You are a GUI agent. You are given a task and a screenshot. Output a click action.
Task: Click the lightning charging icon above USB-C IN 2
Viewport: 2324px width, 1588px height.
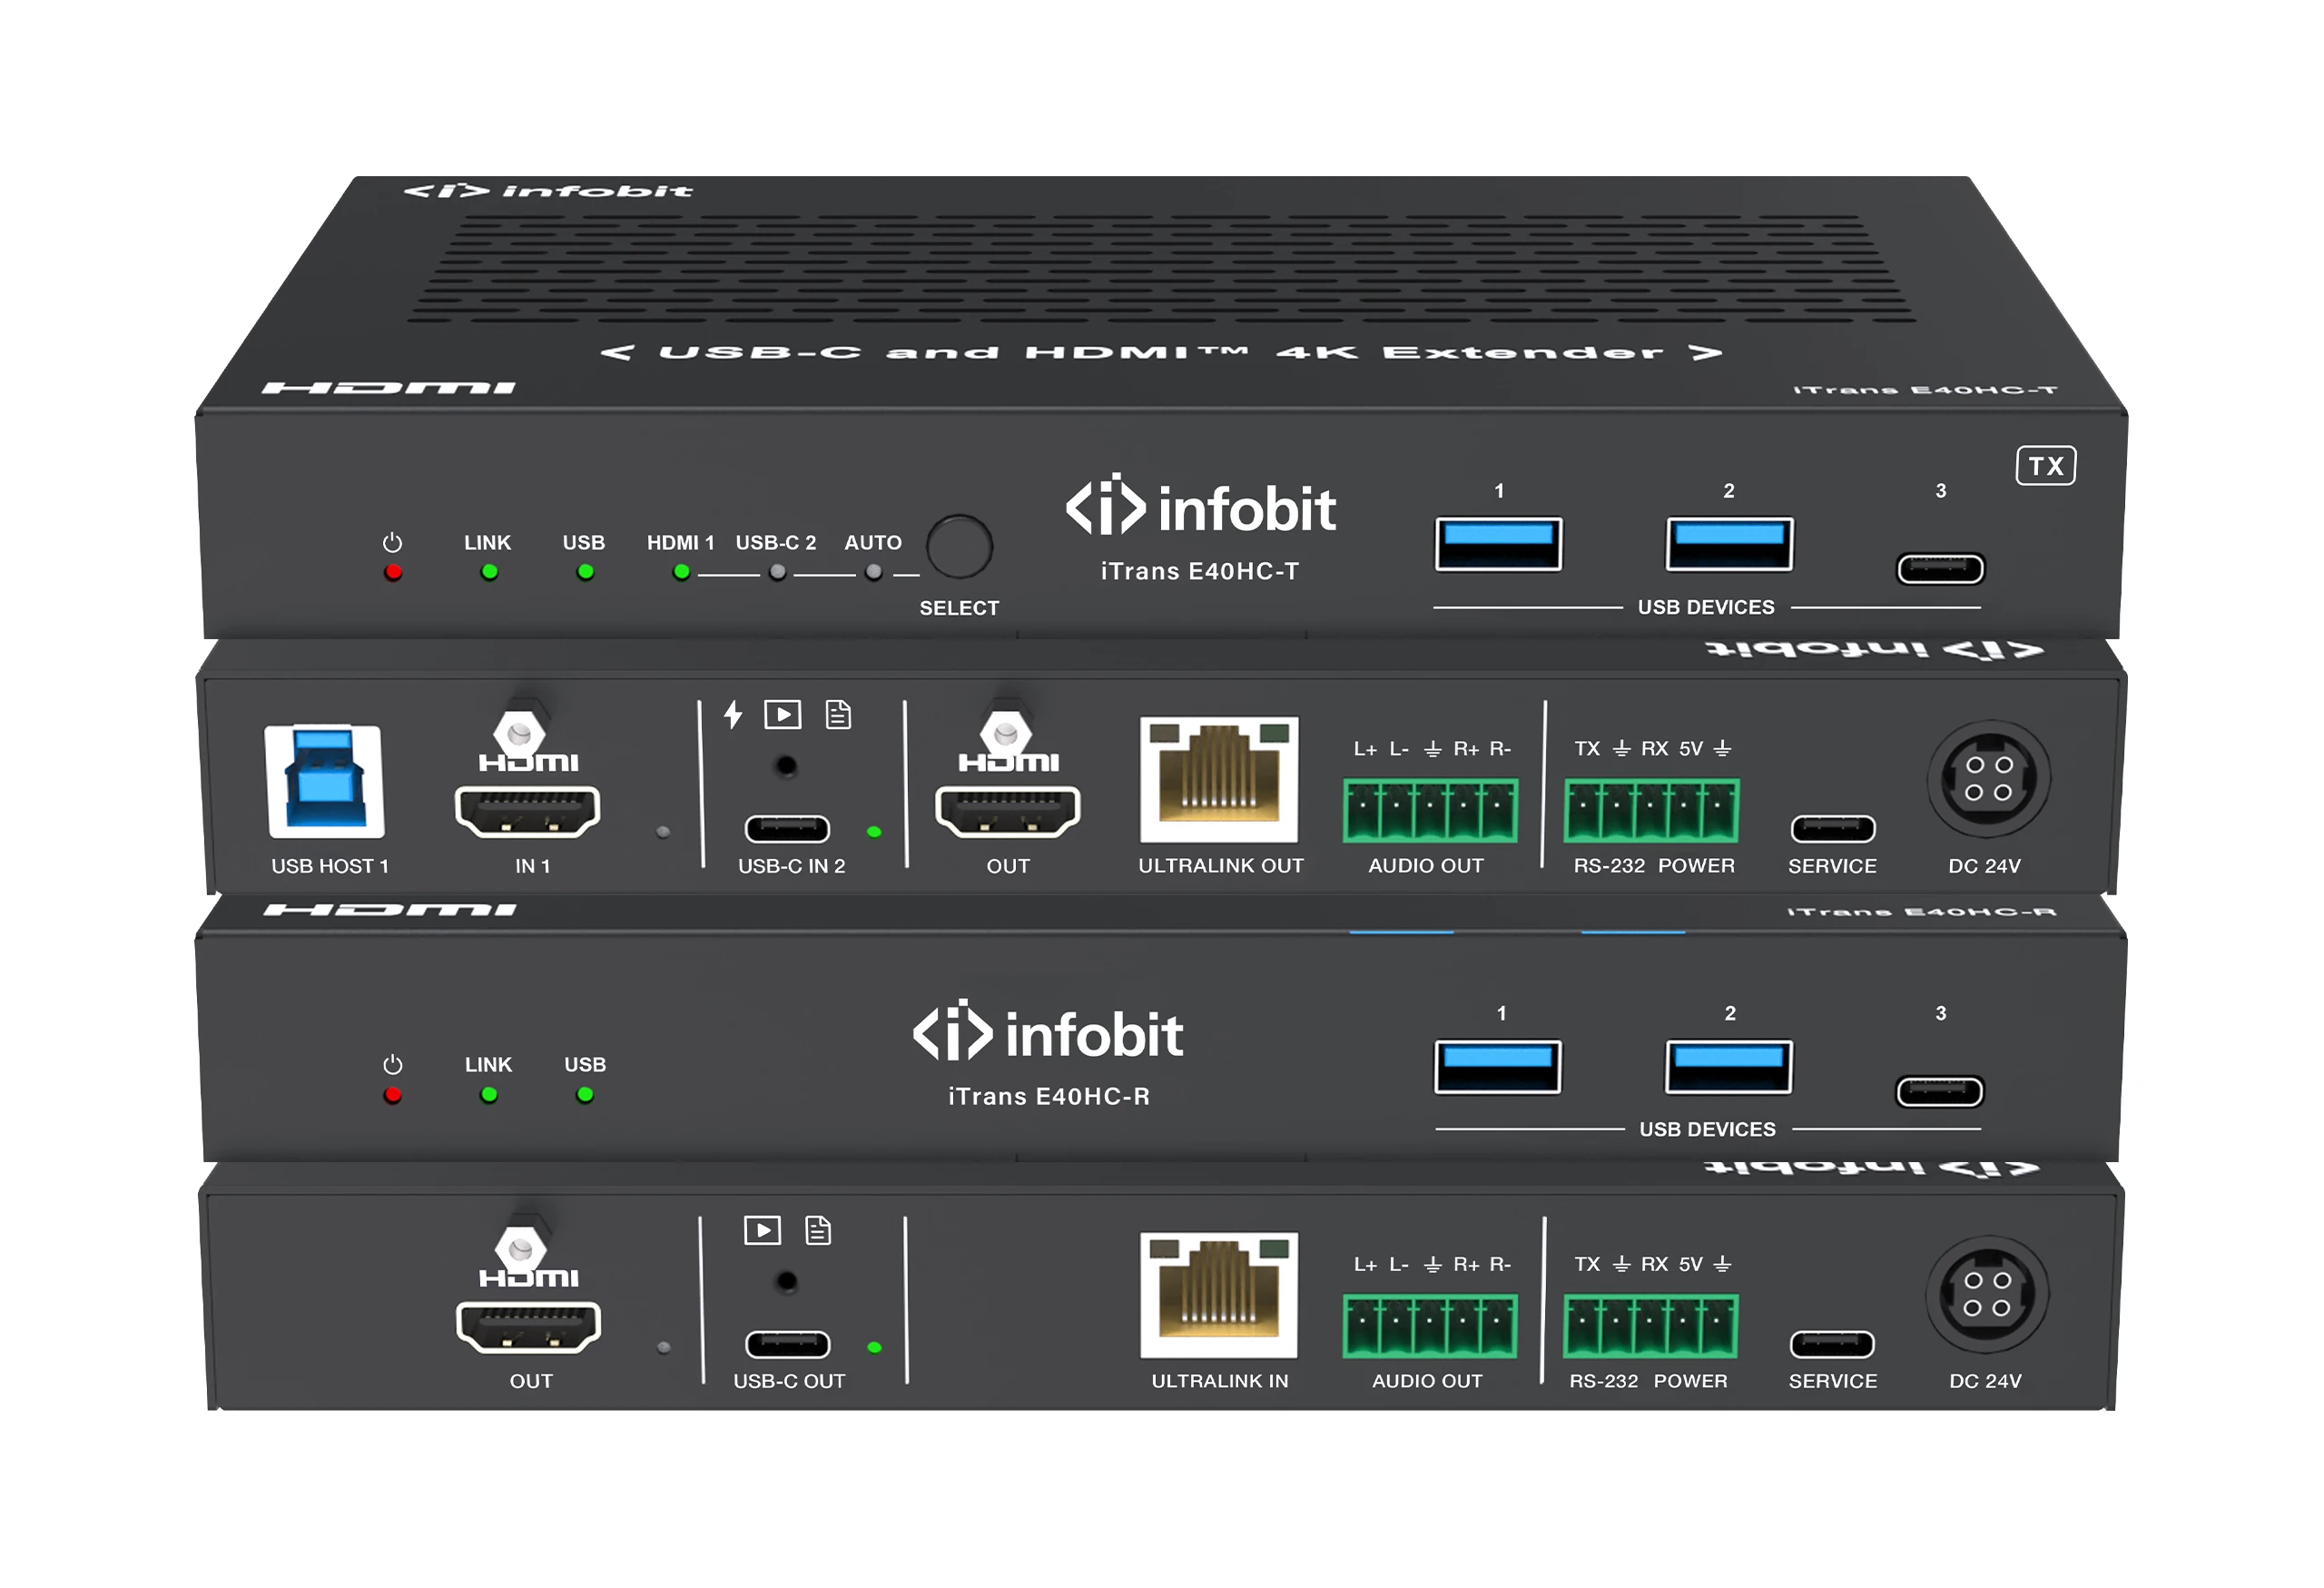coord(733,714)
